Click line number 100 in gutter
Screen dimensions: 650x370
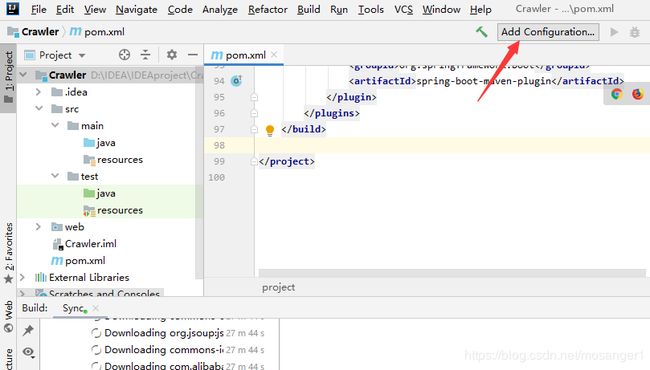pos(216,177)
